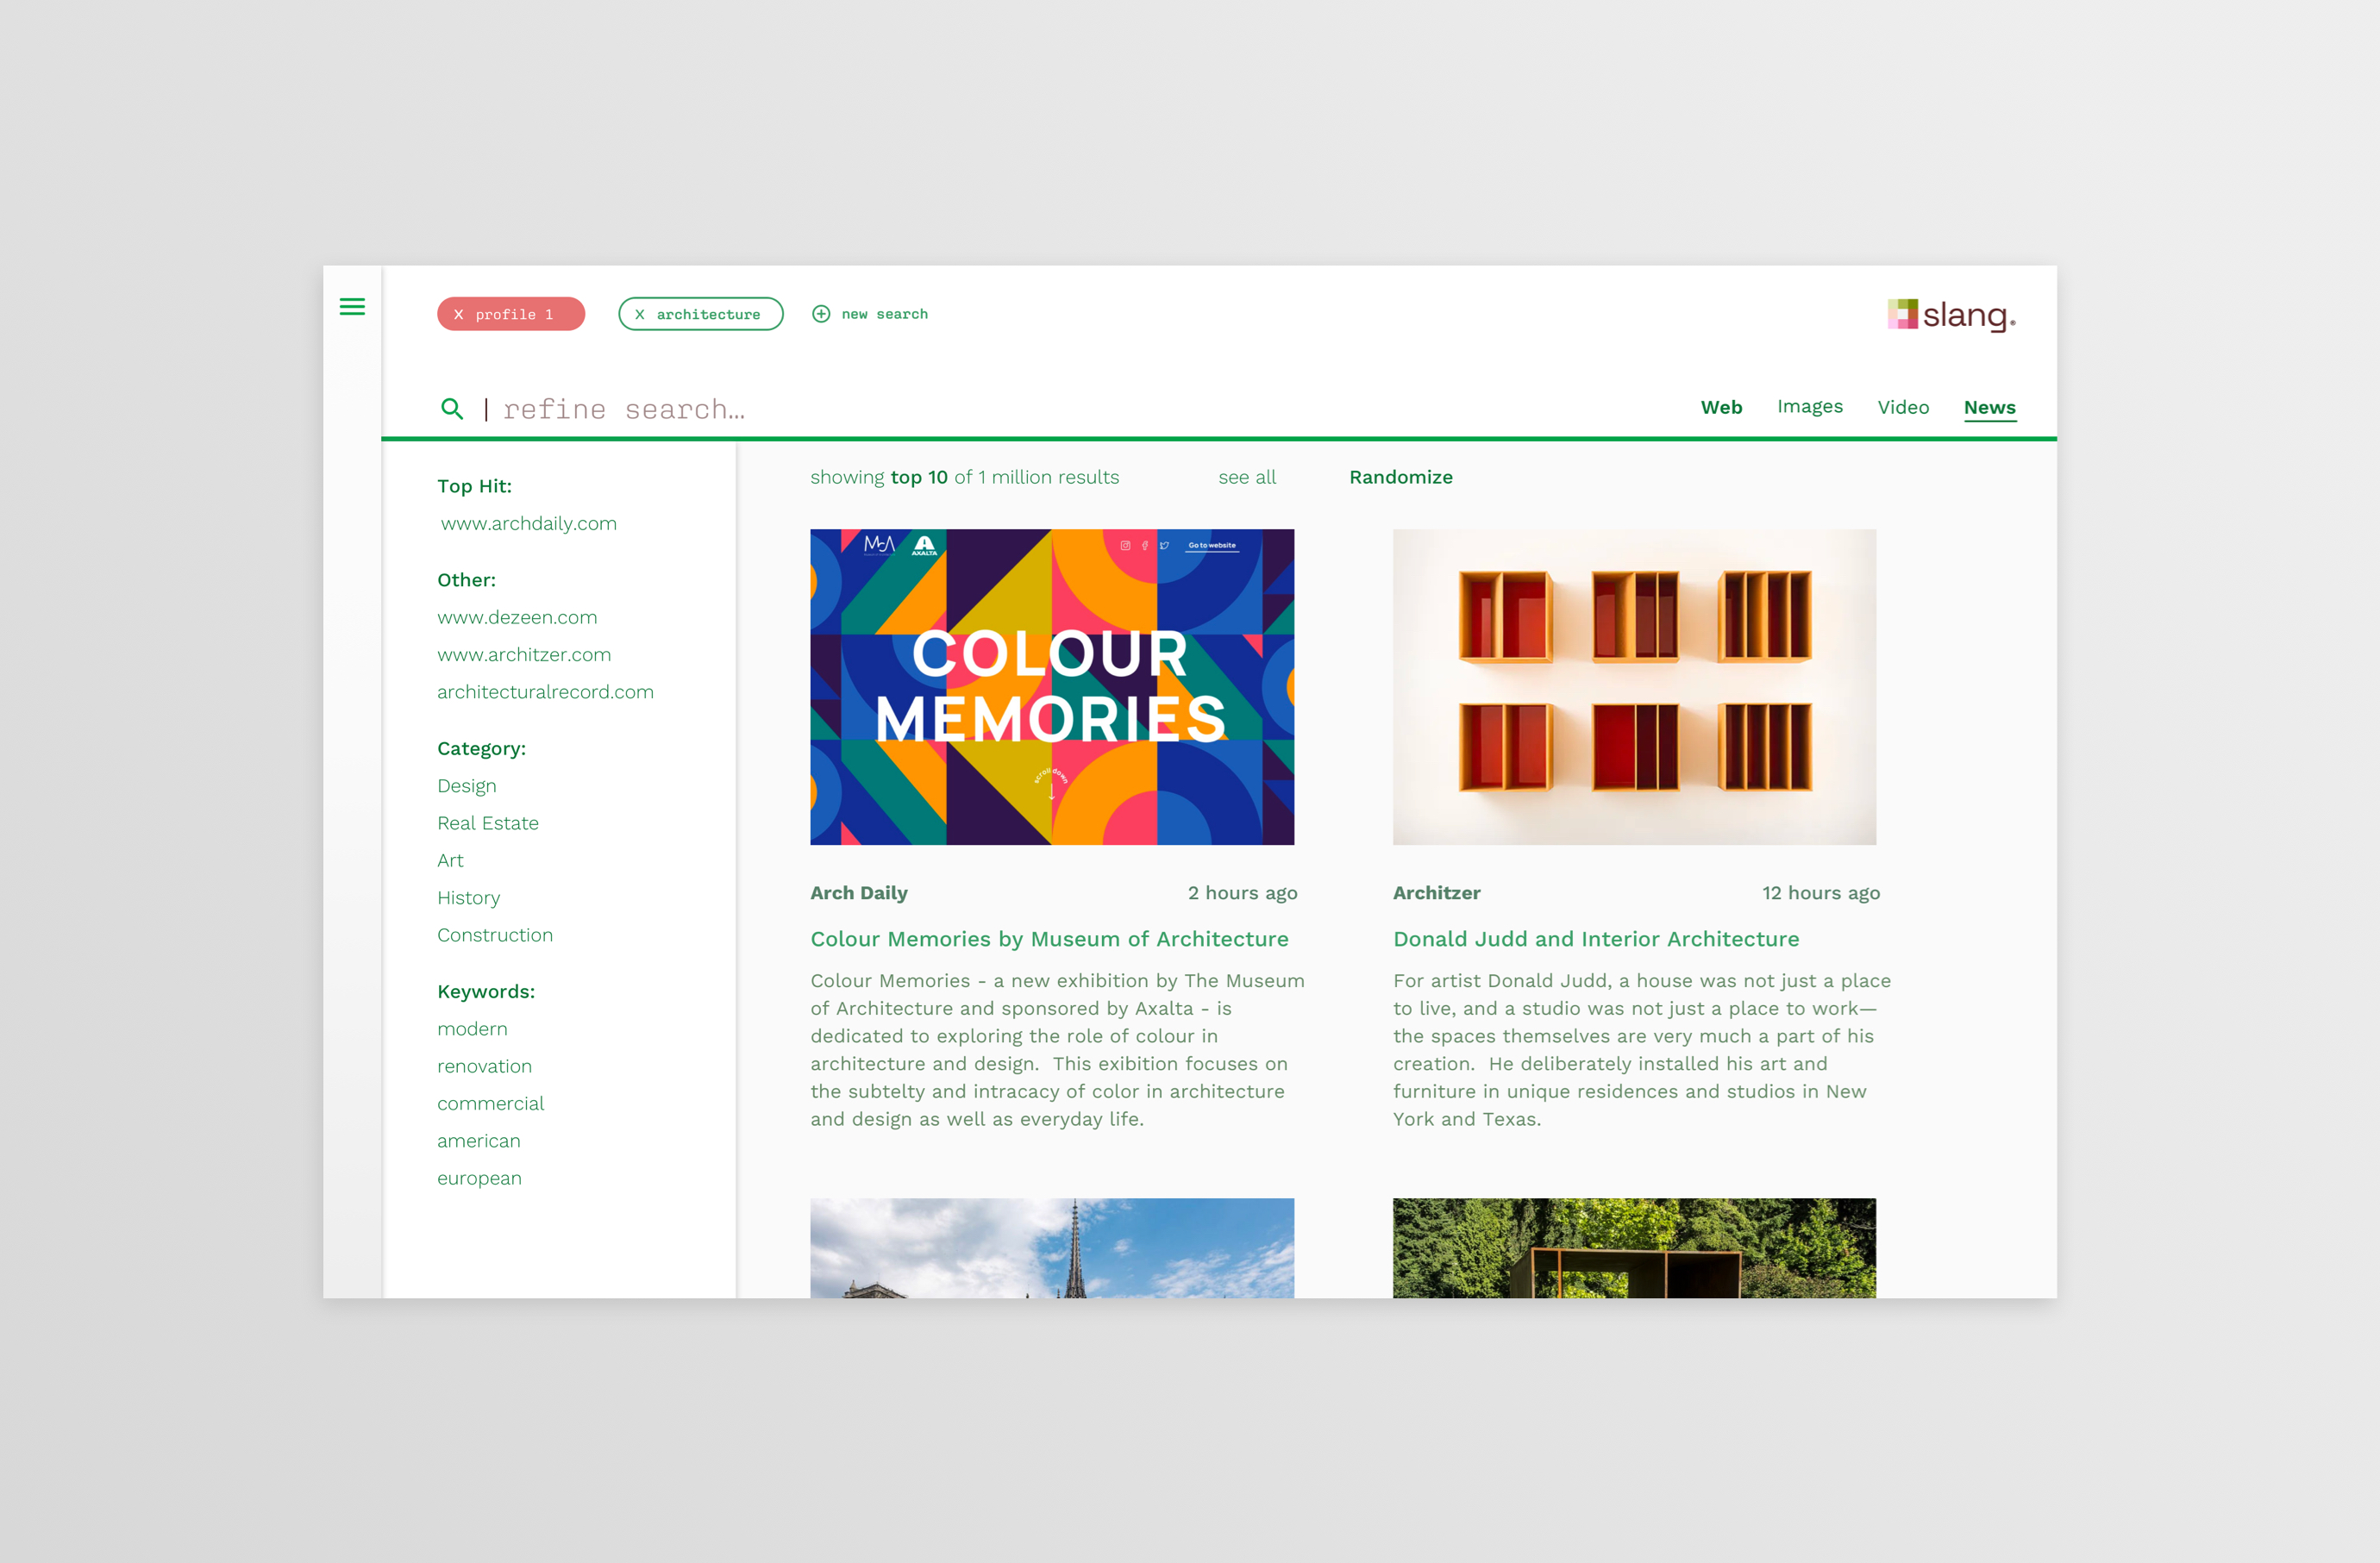Open the hamburger menu icon

click(x=352, y=306)
